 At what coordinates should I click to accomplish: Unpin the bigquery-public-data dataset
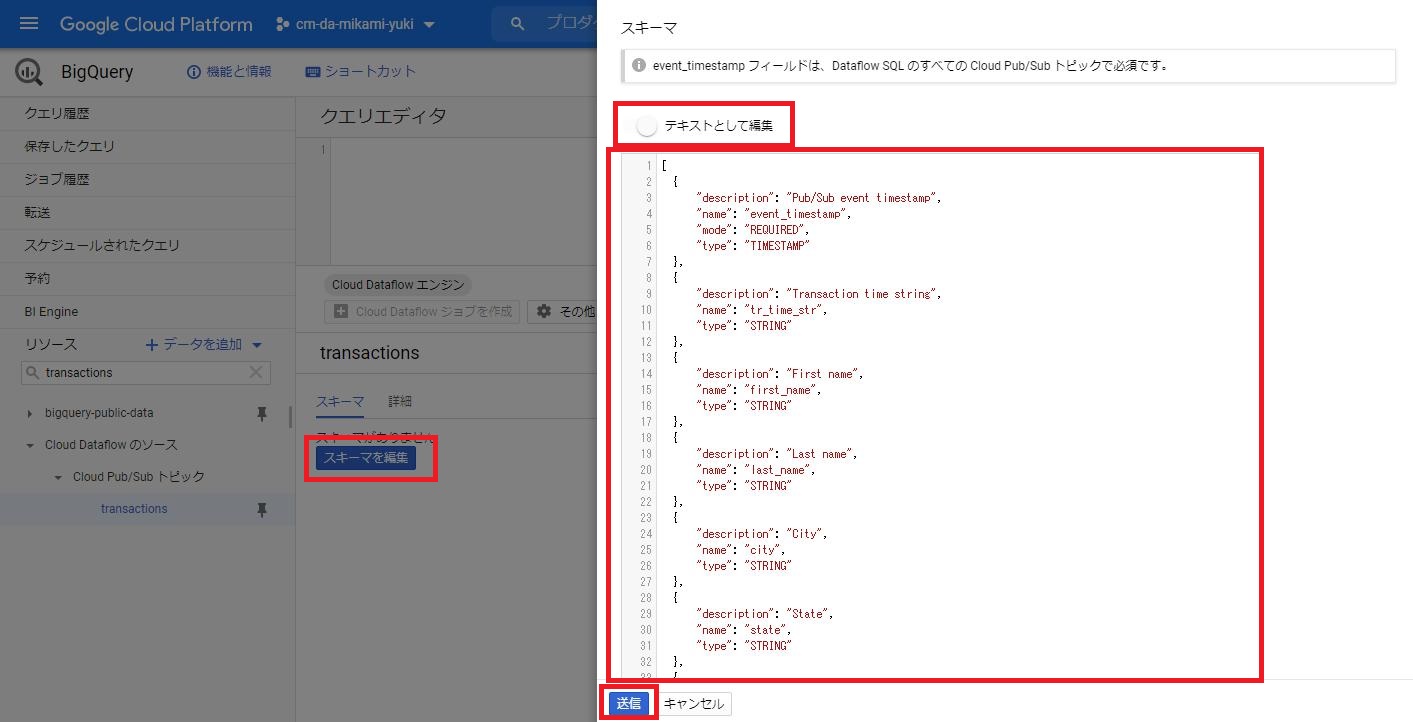point(261,412)
